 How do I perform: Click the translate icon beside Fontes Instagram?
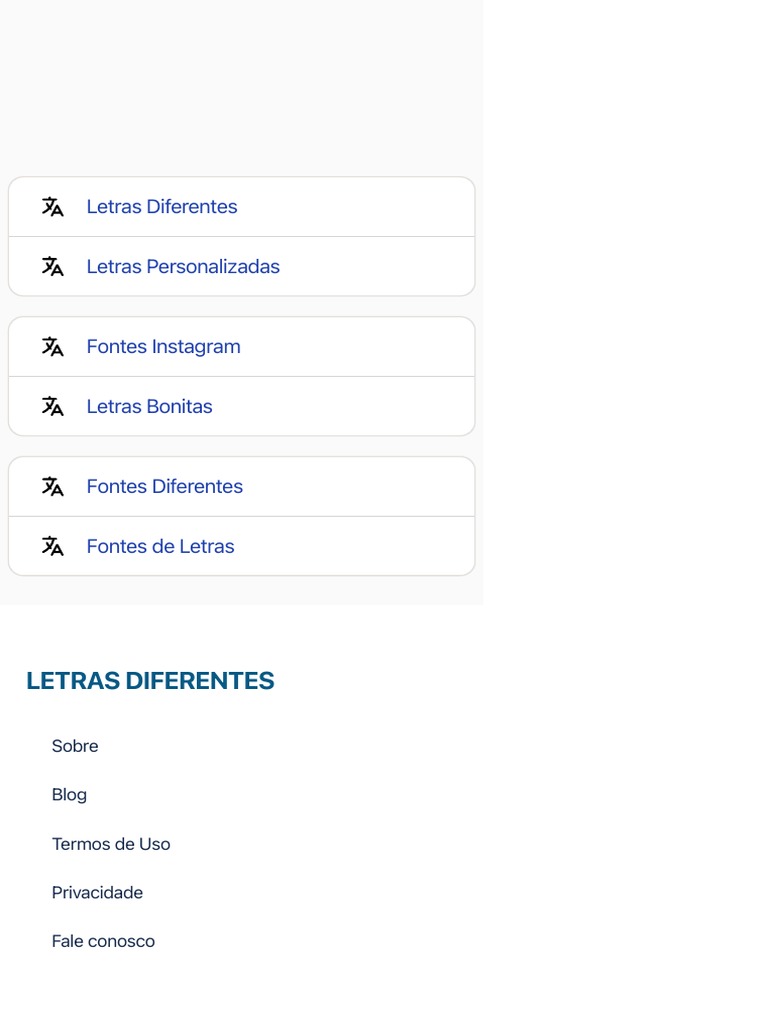pos(53,346)
